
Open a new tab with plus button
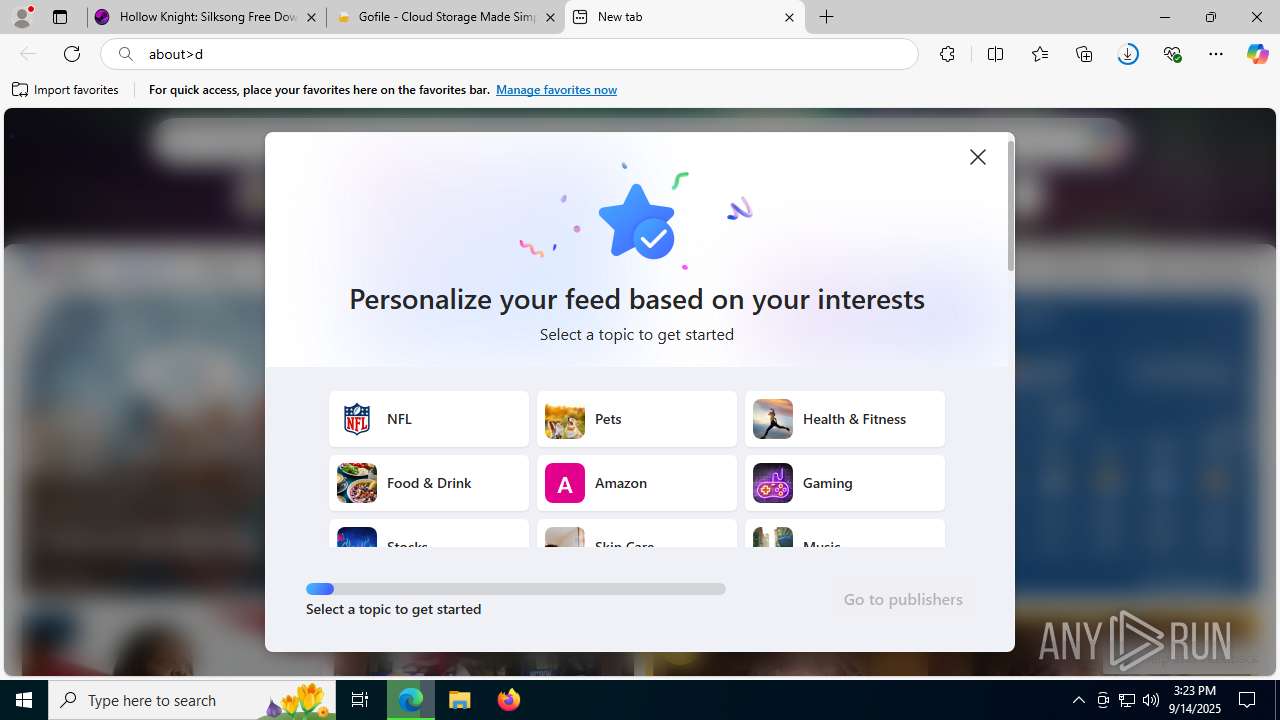click(827, 17)
